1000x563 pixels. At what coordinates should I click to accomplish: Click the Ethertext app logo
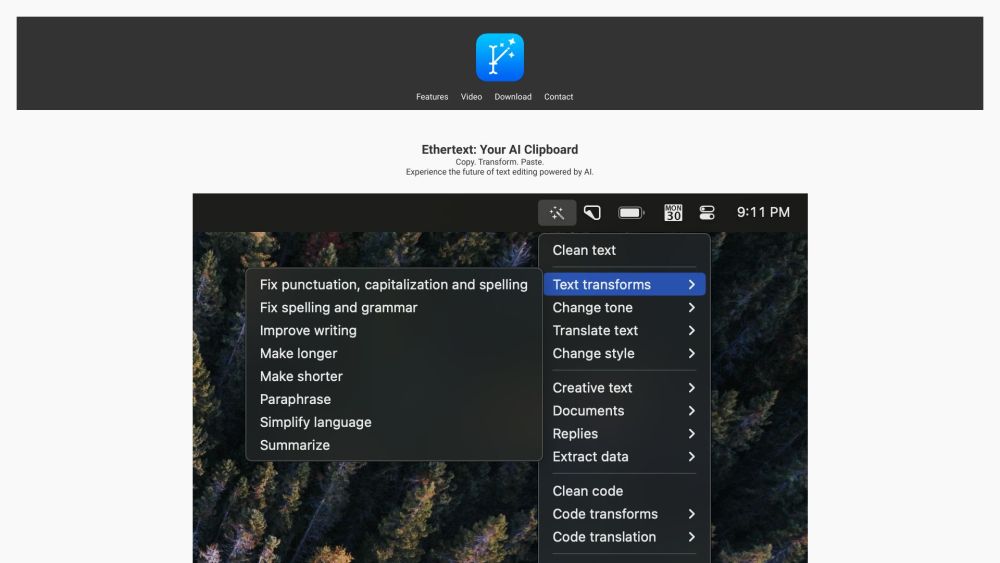(499, 57)
